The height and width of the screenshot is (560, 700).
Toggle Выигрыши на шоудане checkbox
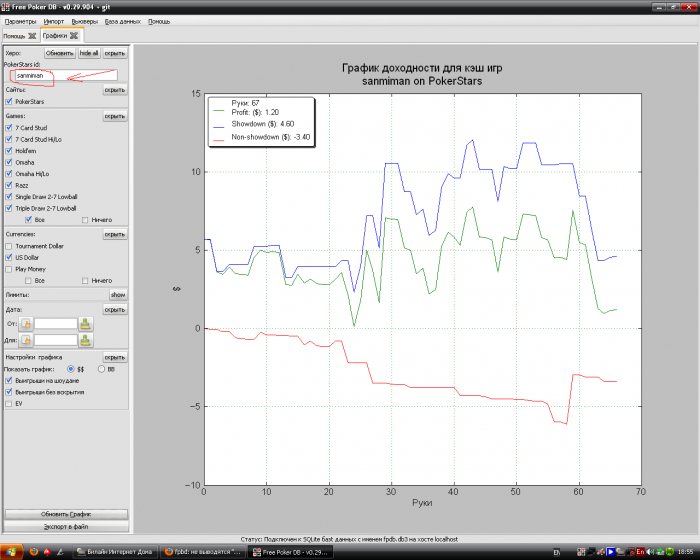tap(8, 380)
